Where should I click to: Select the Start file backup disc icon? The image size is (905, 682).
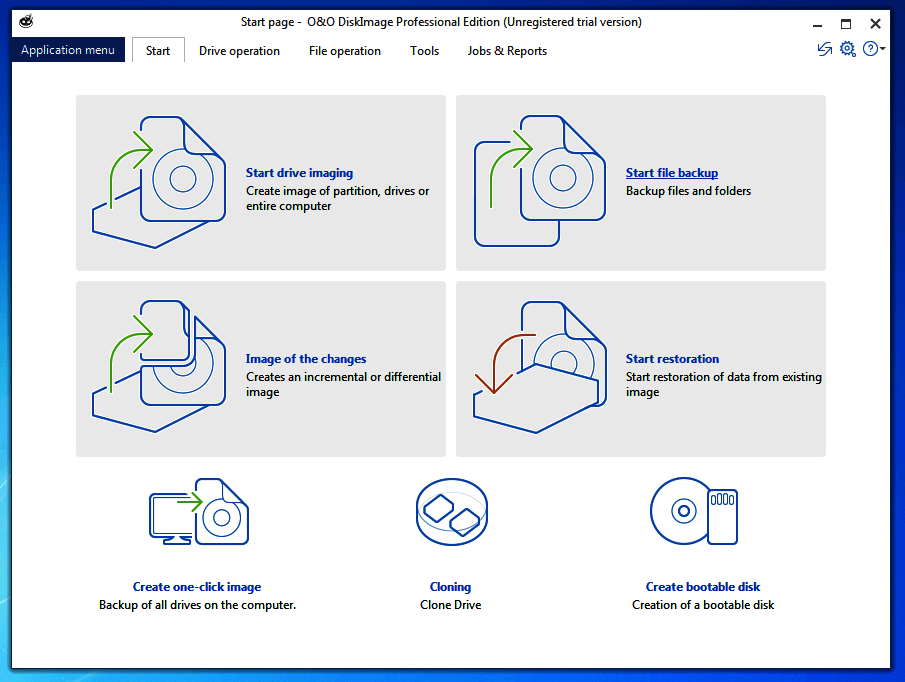point(540,180)
